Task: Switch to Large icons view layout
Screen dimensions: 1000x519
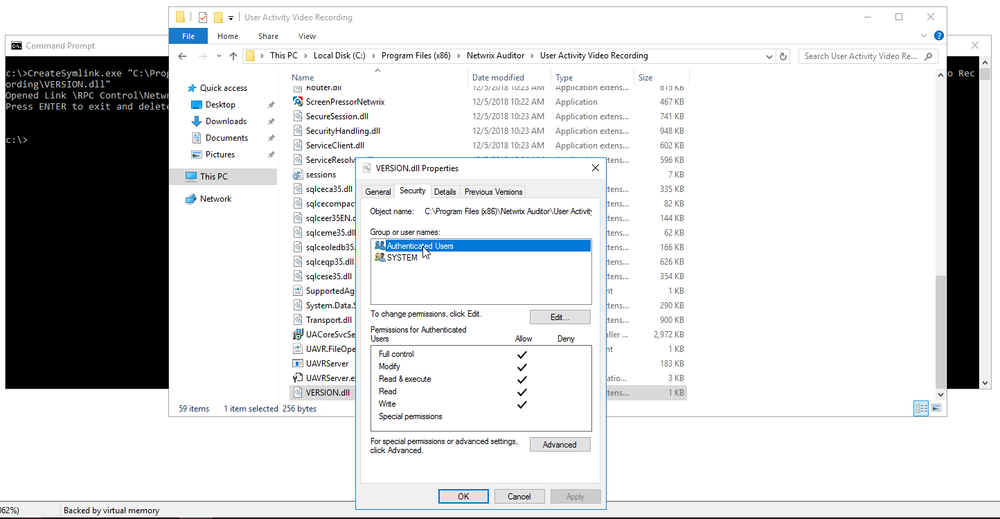Action: pos(936,409)
